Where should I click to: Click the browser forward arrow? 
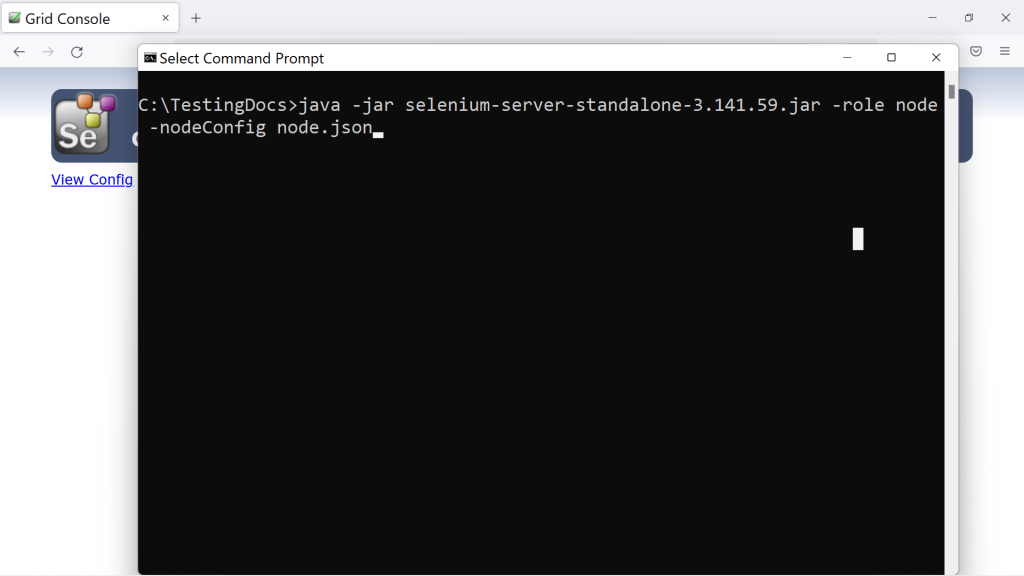coord(48,52)
